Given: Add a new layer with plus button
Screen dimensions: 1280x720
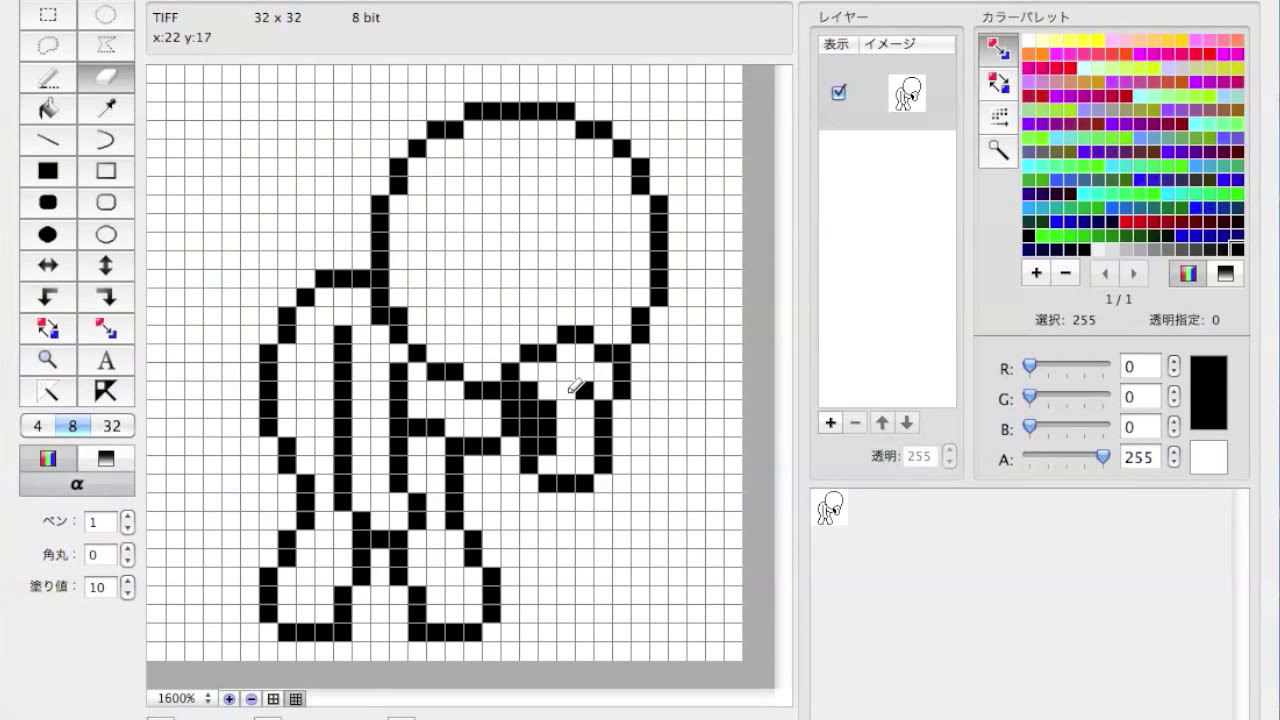Looking at the screenshot, I should [x=830, y=423].
